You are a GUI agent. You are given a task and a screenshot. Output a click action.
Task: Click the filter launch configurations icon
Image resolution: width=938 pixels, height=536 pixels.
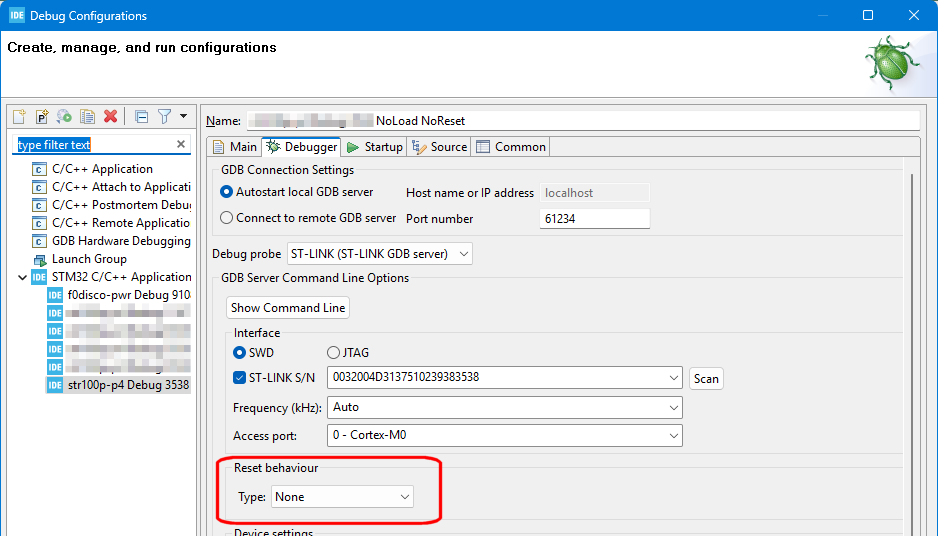pos(165,117)
